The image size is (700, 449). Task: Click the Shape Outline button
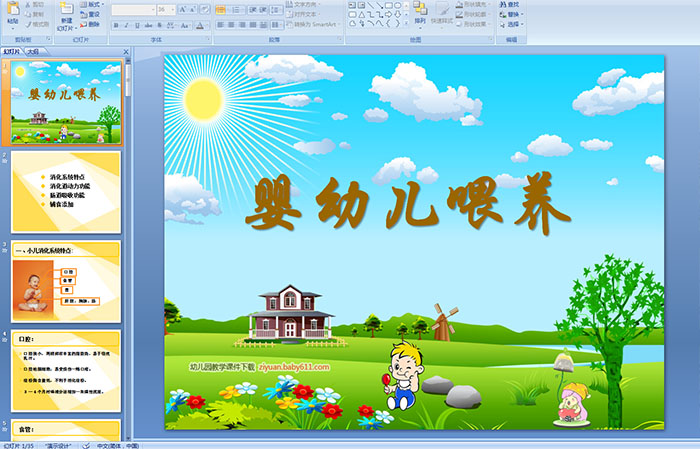[473, 14]
